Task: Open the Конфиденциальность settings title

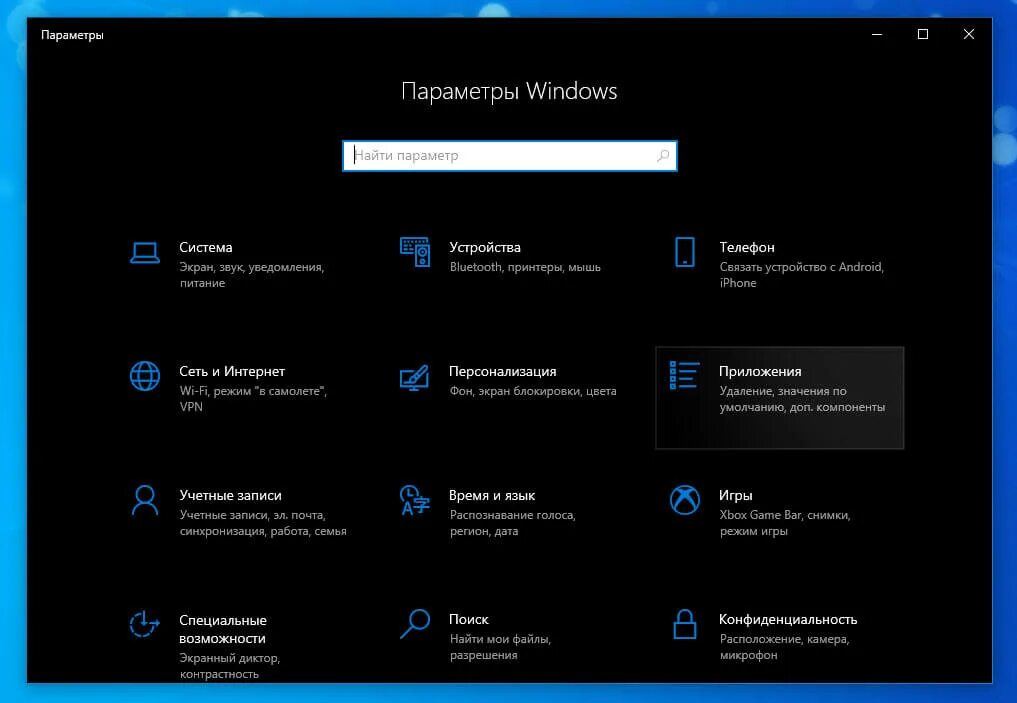Action: [x=788, y=619]
